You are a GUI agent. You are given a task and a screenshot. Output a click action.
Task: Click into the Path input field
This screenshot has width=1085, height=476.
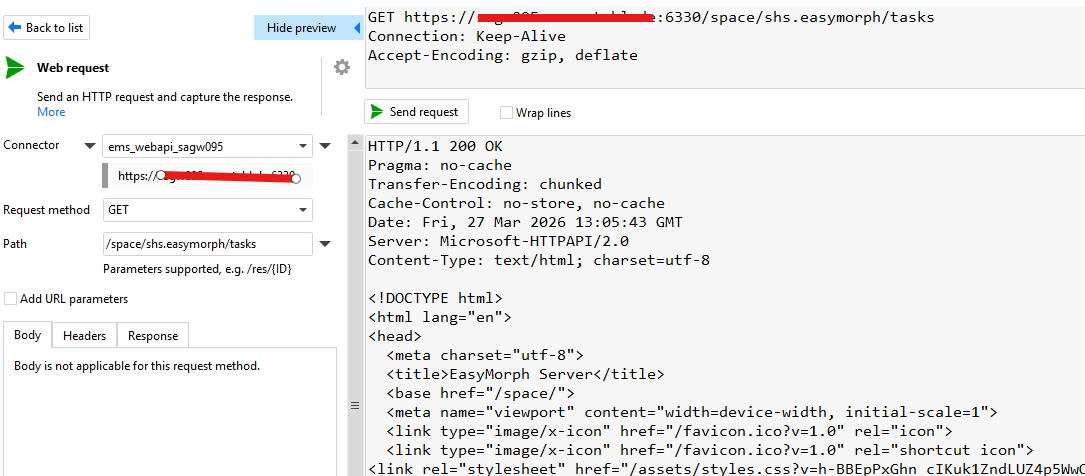(x=206, y=244)
